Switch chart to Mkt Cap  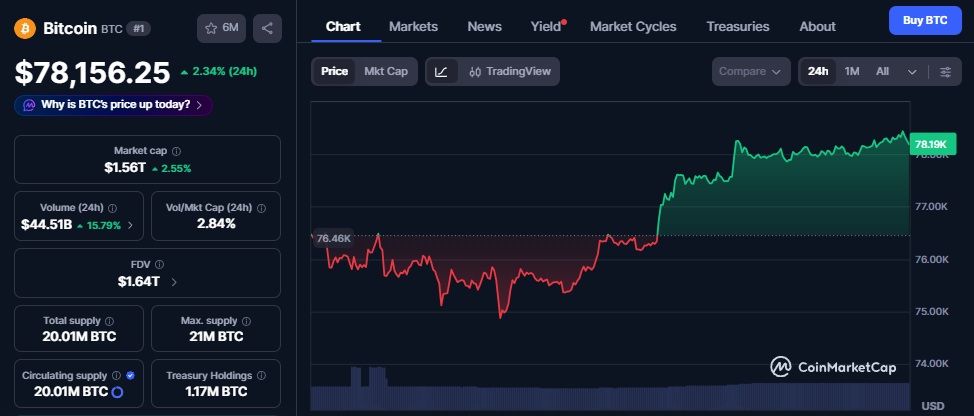386,71
